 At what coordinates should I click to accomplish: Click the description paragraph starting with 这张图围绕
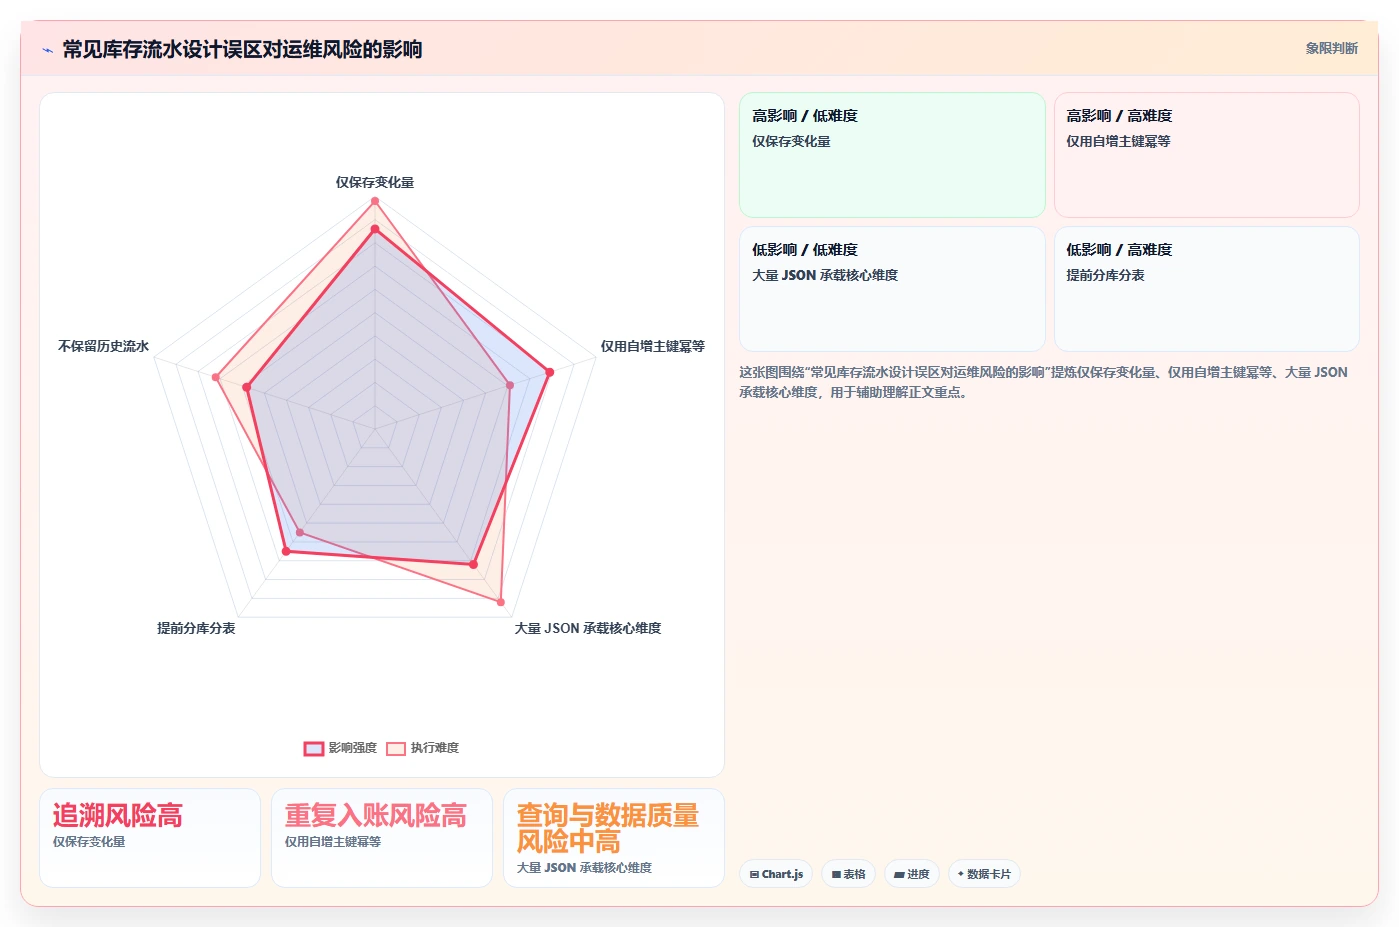[x=1043, y=382]
